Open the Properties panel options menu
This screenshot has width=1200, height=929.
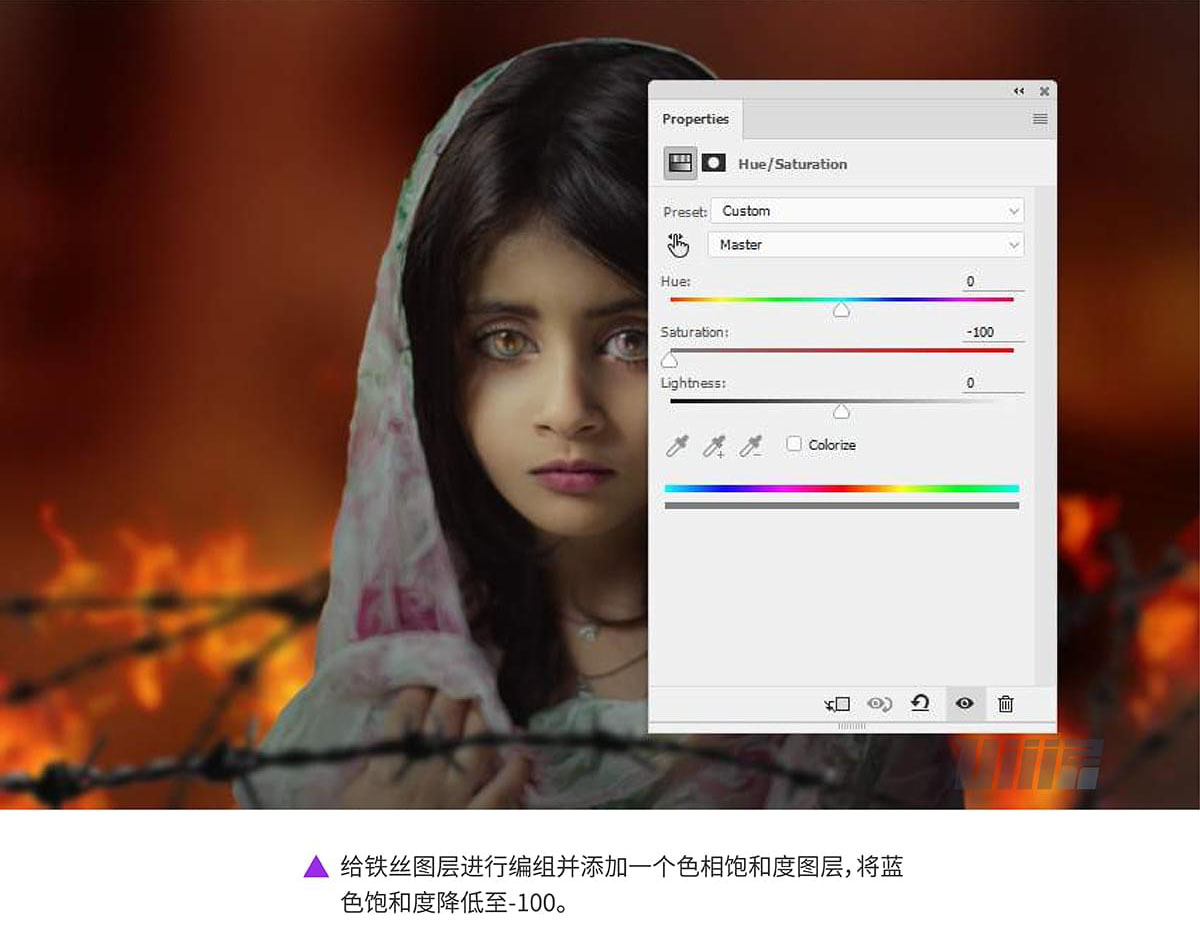pos(1040,119)
